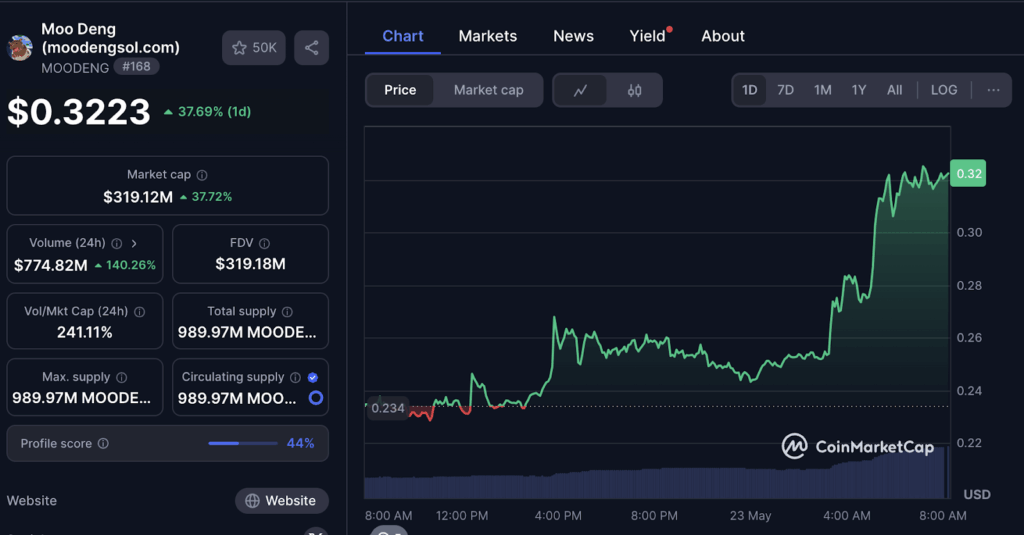
Task: Expand Volume (24h) chevron arrow
Action: pyautogui.click(x=135, y=243)
